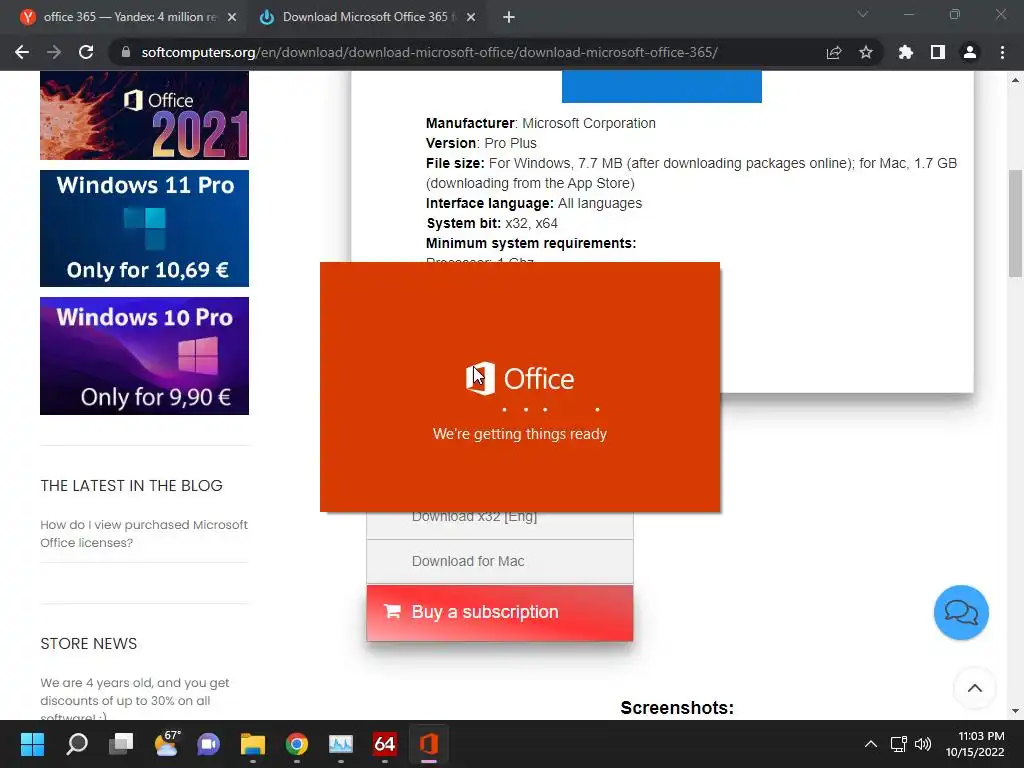Click the Minimum system requirements label
This screenshot has height=768, width=1024.
tap(531, 244)
